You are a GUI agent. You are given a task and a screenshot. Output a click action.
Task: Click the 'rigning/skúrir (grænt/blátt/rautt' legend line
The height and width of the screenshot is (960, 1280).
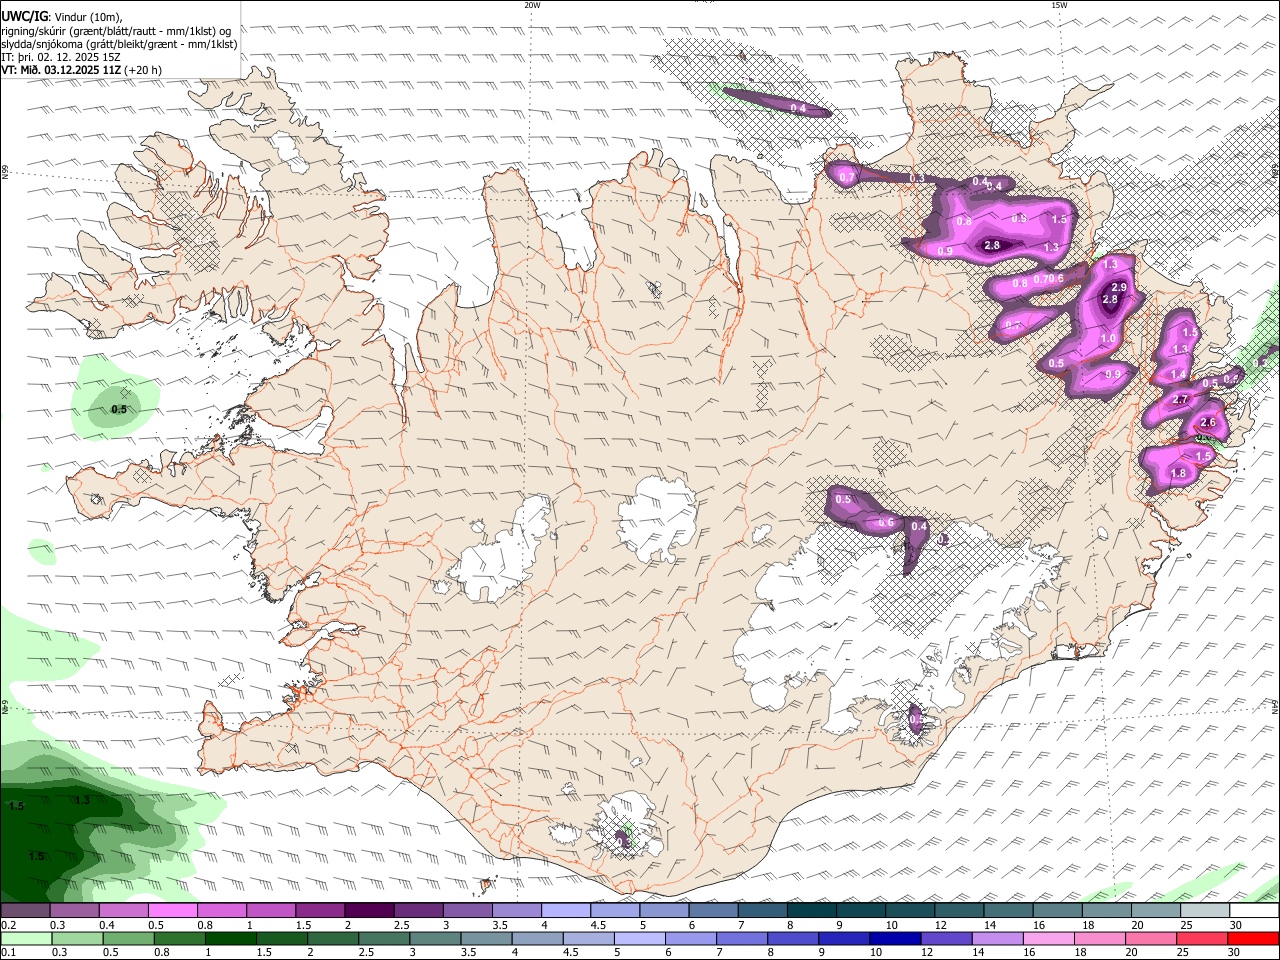pyautogui.click(x=116, y=30)
